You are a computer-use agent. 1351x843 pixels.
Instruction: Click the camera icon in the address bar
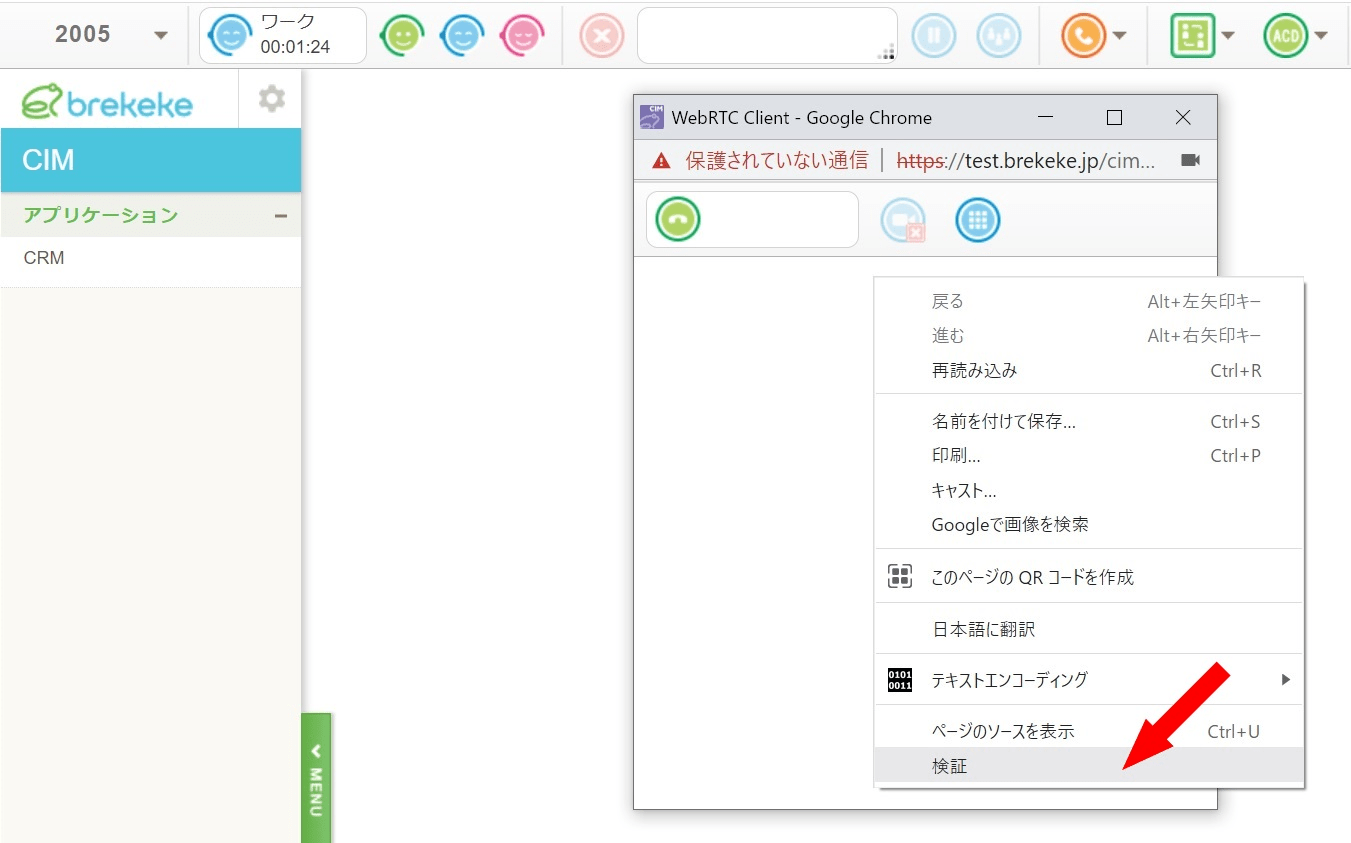tap(1189, 159)
